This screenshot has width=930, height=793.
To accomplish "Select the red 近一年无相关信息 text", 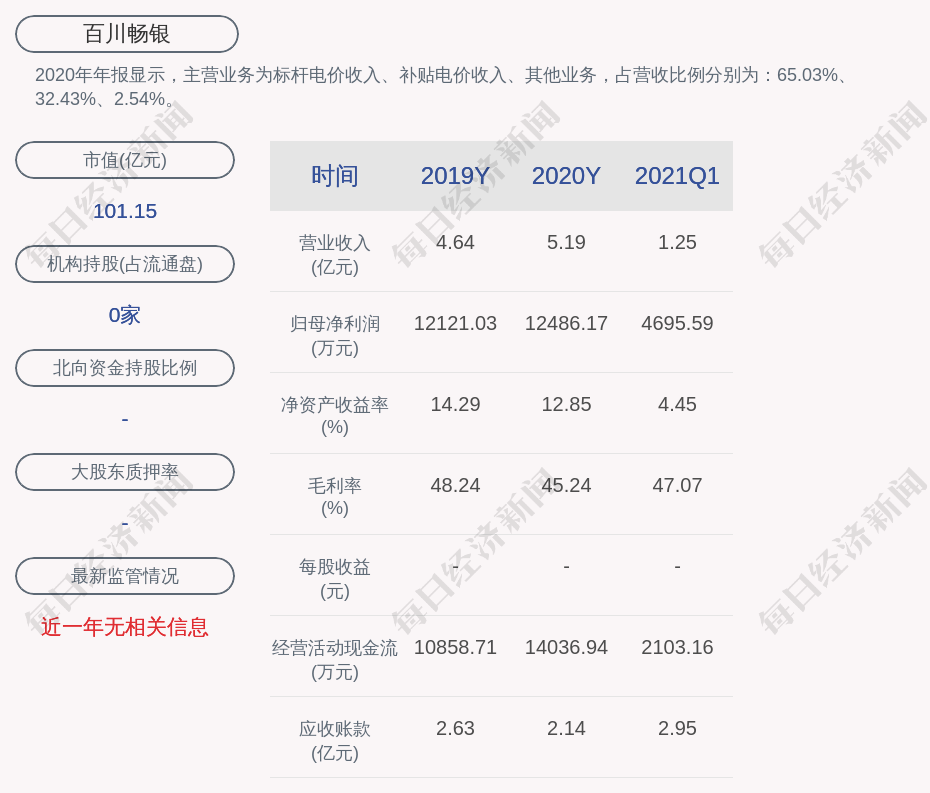I will 125,627.
